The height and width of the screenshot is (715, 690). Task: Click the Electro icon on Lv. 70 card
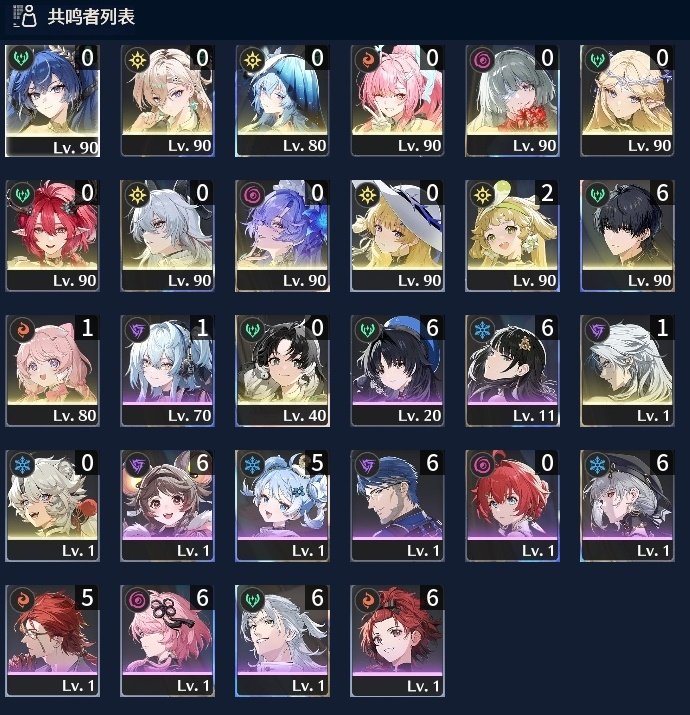(x=138, y=330)
